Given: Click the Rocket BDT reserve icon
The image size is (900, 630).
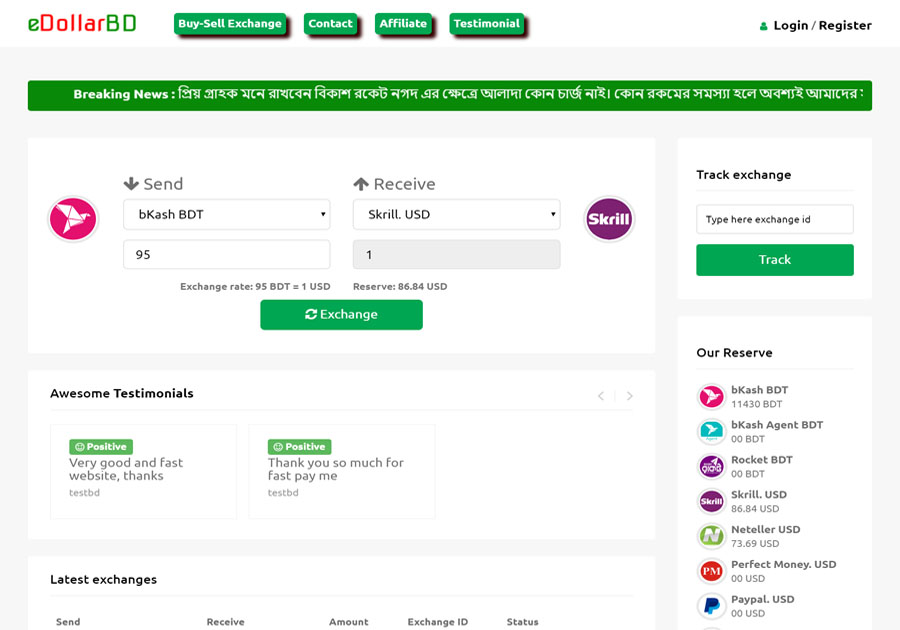Looking at the screenshot, I should point(711,467).
